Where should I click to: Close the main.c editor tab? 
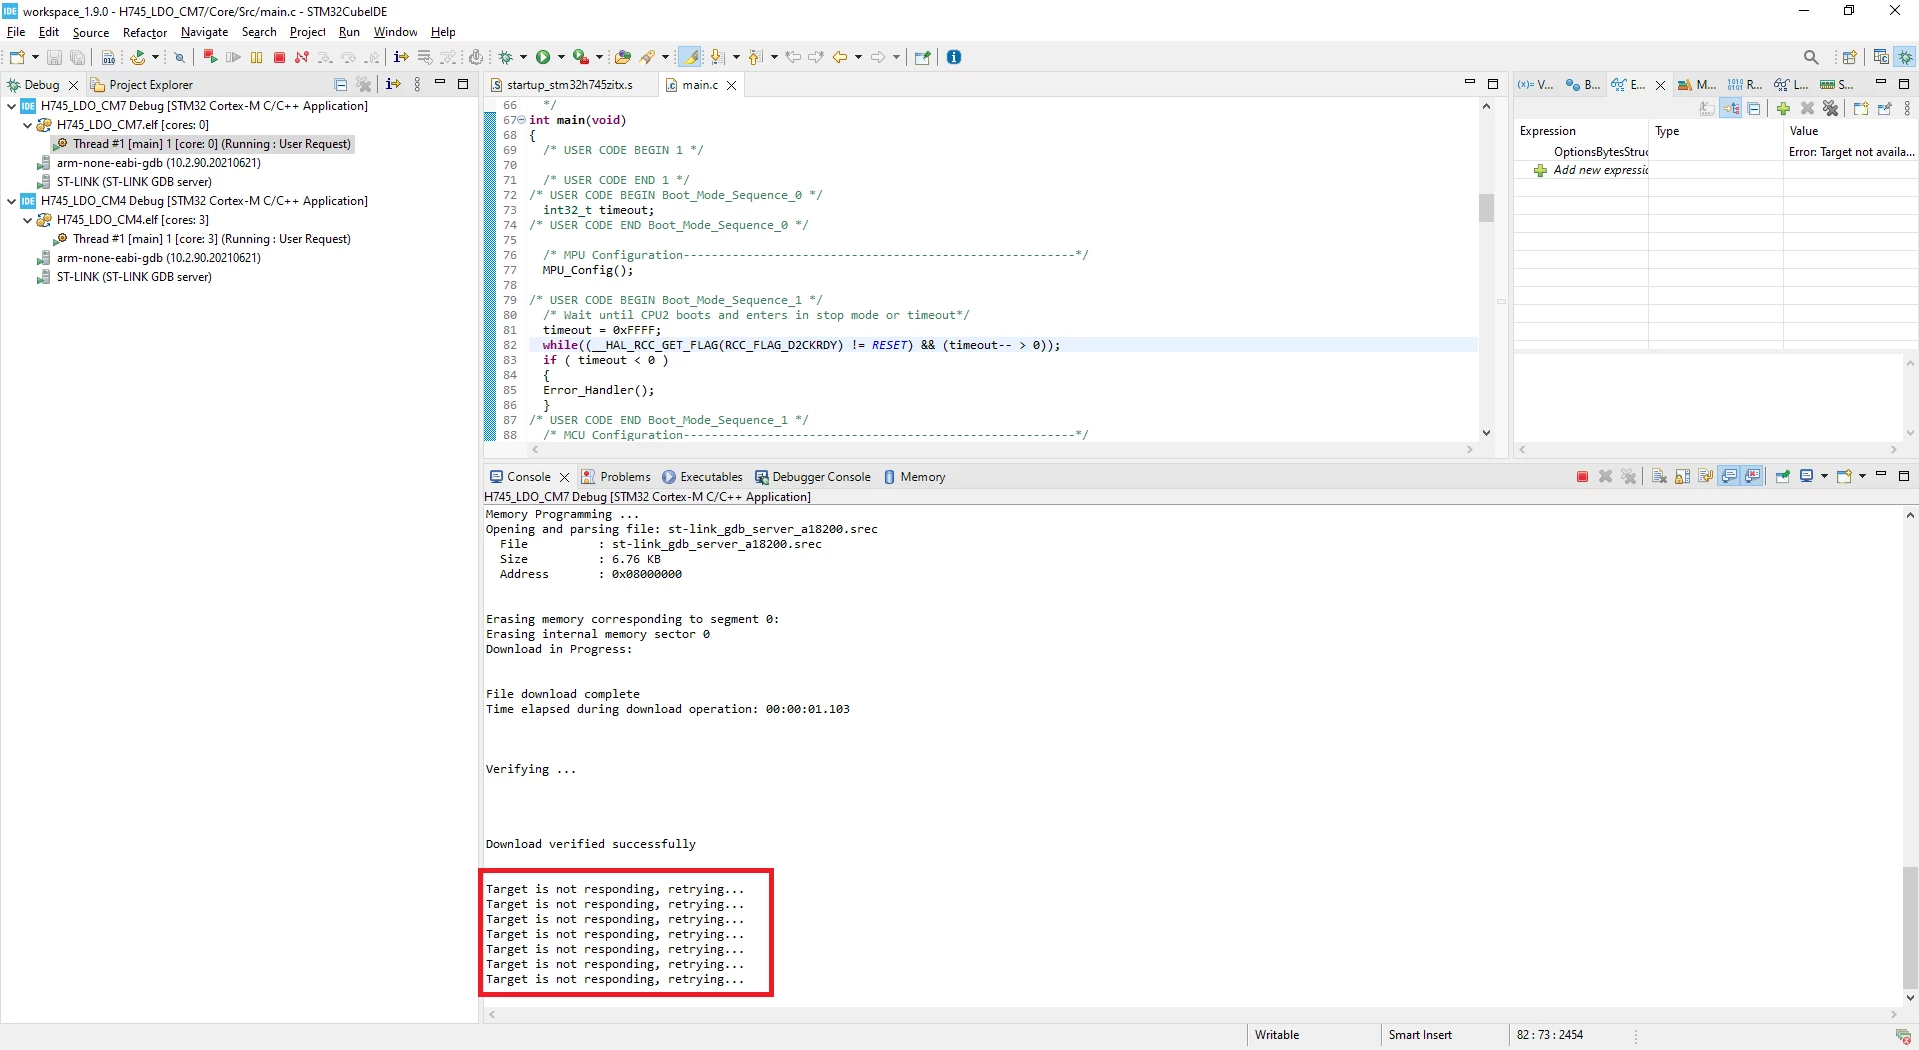point(732,85)
